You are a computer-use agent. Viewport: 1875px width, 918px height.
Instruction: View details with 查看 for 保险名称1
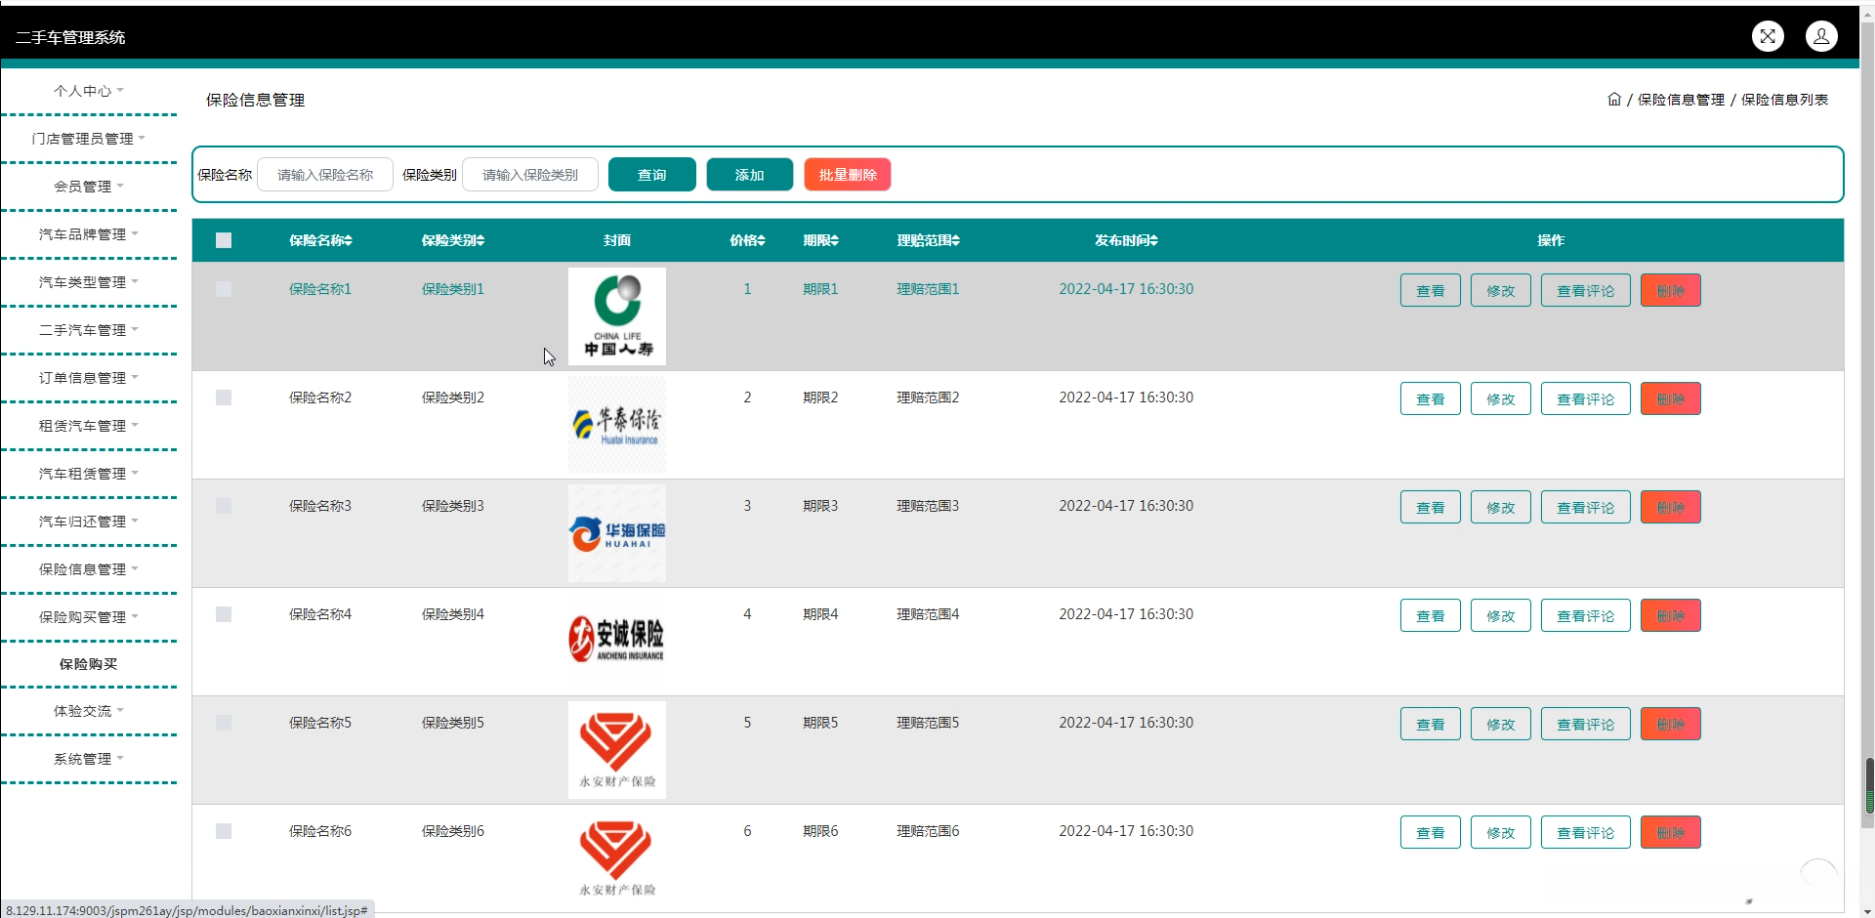click(1430, 290)
